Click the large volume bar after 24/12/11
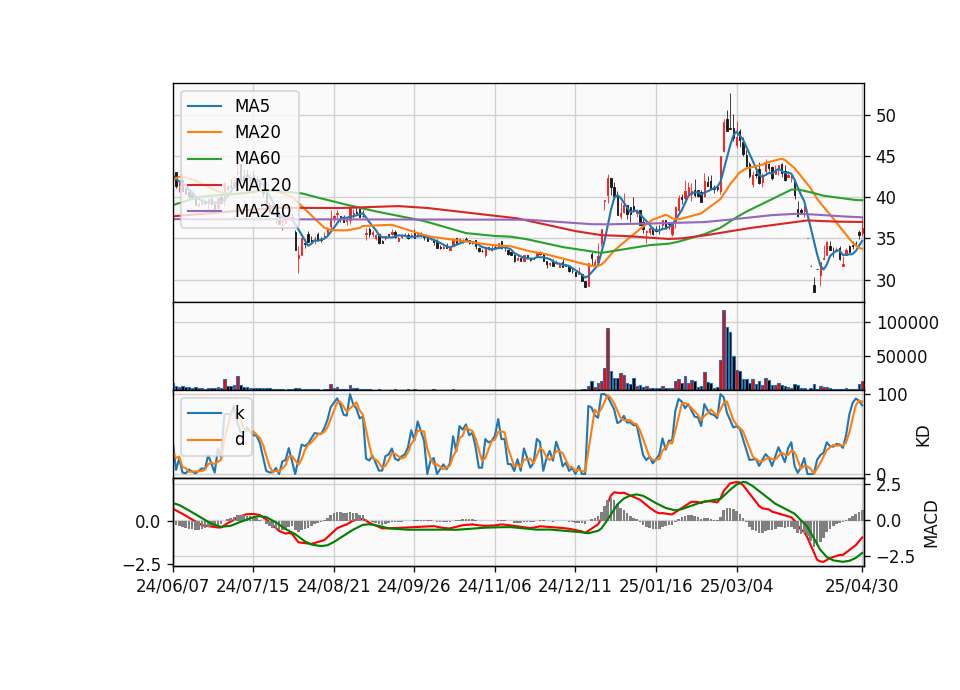Screen dimensions: 960x690 coord(608,359)
